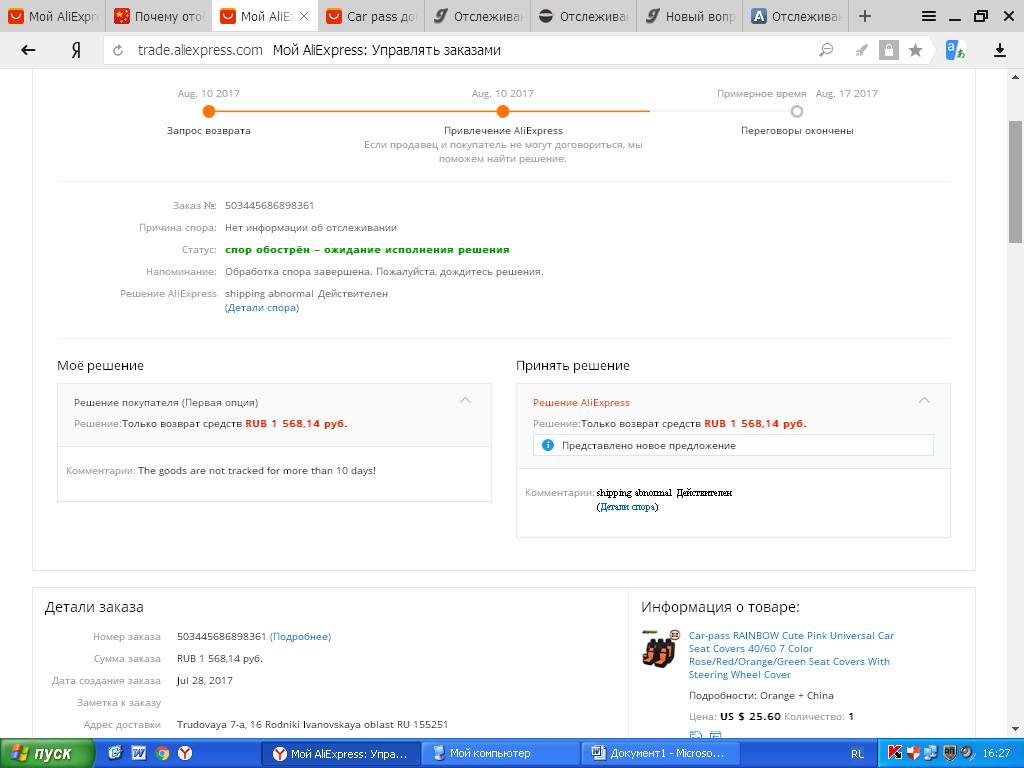Screen dimensions: 1024x768
Task: Open the browser hamburger menu
Action: point(928,16)
